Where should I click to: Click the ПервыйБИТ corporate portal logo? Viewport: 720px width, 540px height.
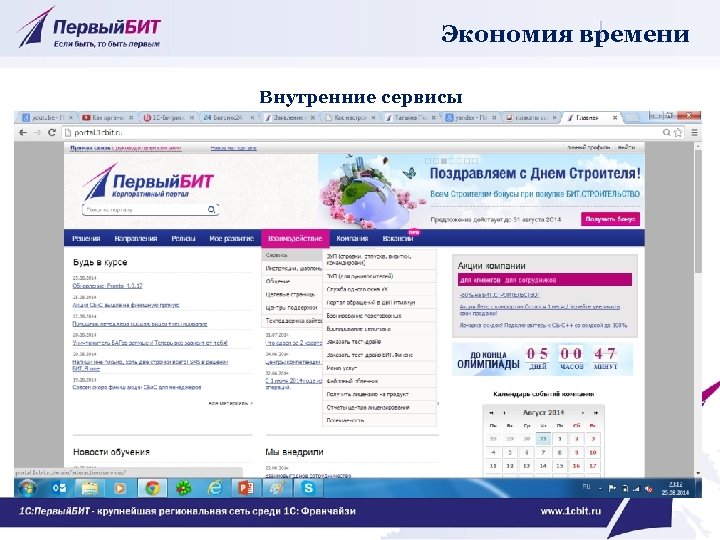point(148,182)
